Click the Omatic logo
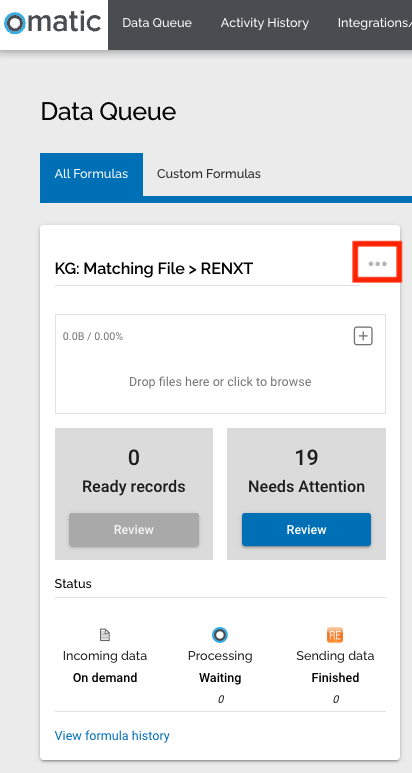The width and height of the screenshot is (412, 773). (x=53, y=23)
